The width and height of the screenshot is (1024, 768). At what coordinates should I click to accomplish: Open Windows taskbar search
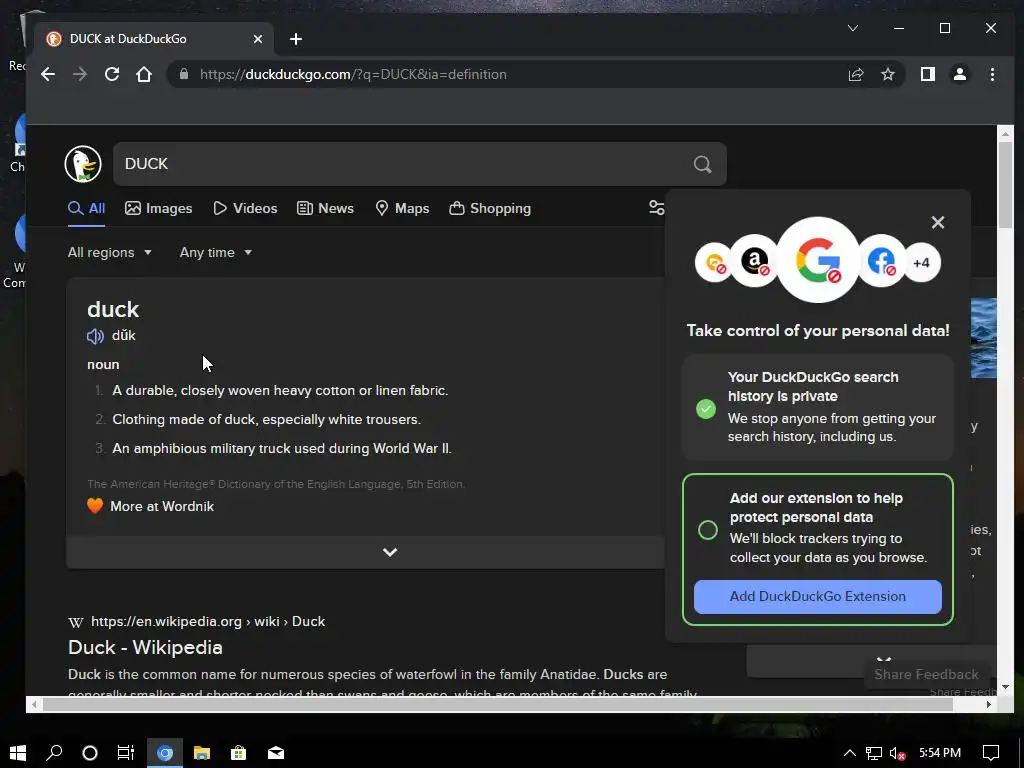pos(54,753)
